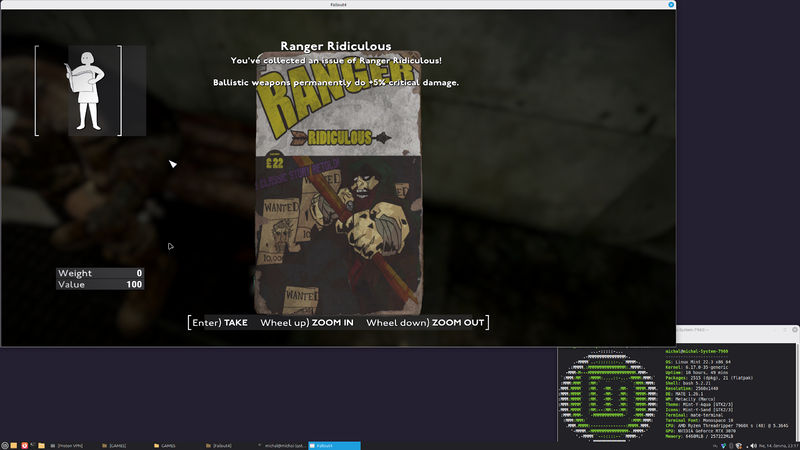Click the 'You've collected an issue' message
Viewport: 800px width, 450px height.
click(336, 60)
